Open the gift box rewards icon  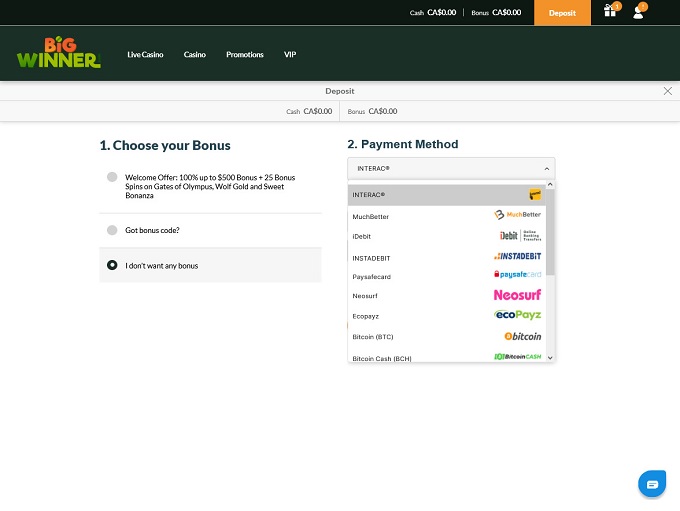610,12
